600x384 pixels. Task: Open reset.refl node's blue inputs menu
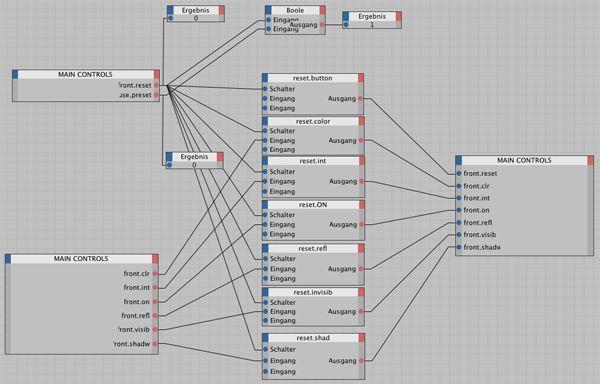(265, 249)
